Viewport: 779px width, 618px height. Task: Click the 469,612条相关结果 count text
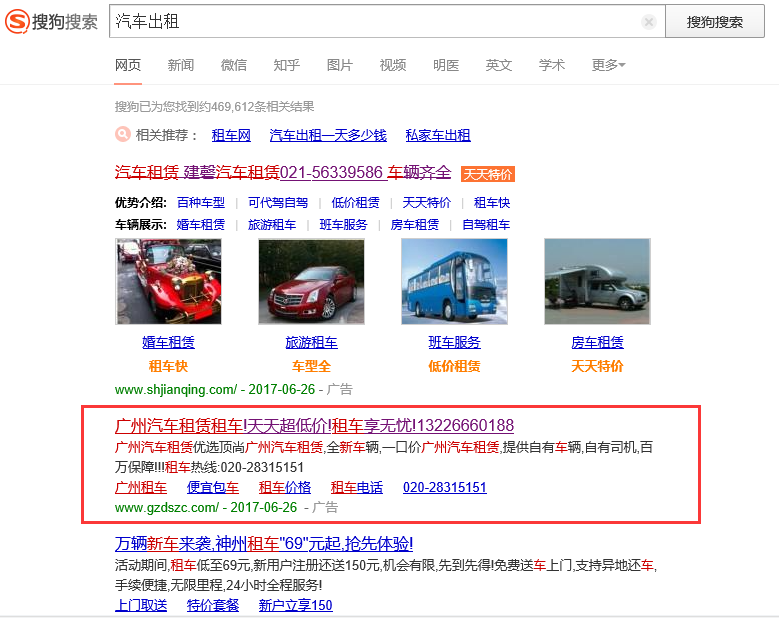tap(262, 107)
